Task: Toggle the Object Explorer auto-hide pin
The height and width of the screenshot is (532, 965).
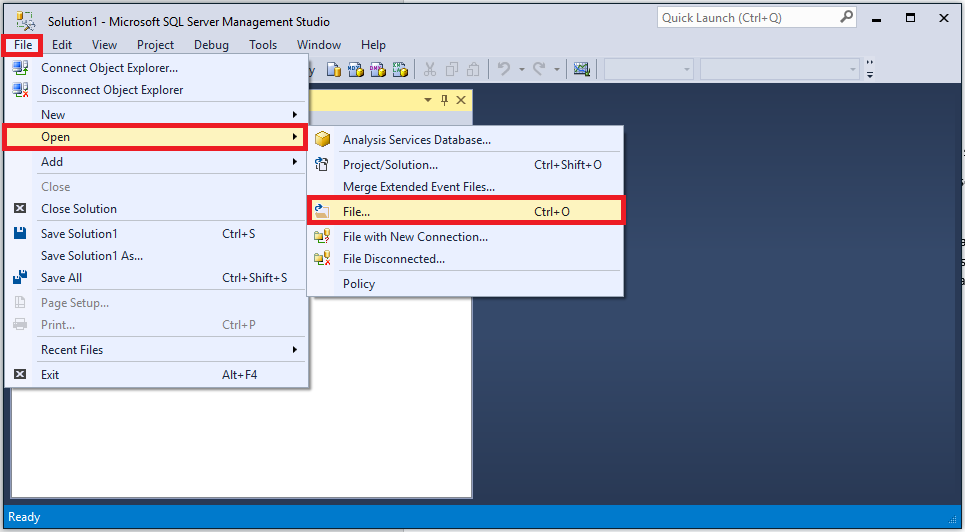Action: (444, 100)
